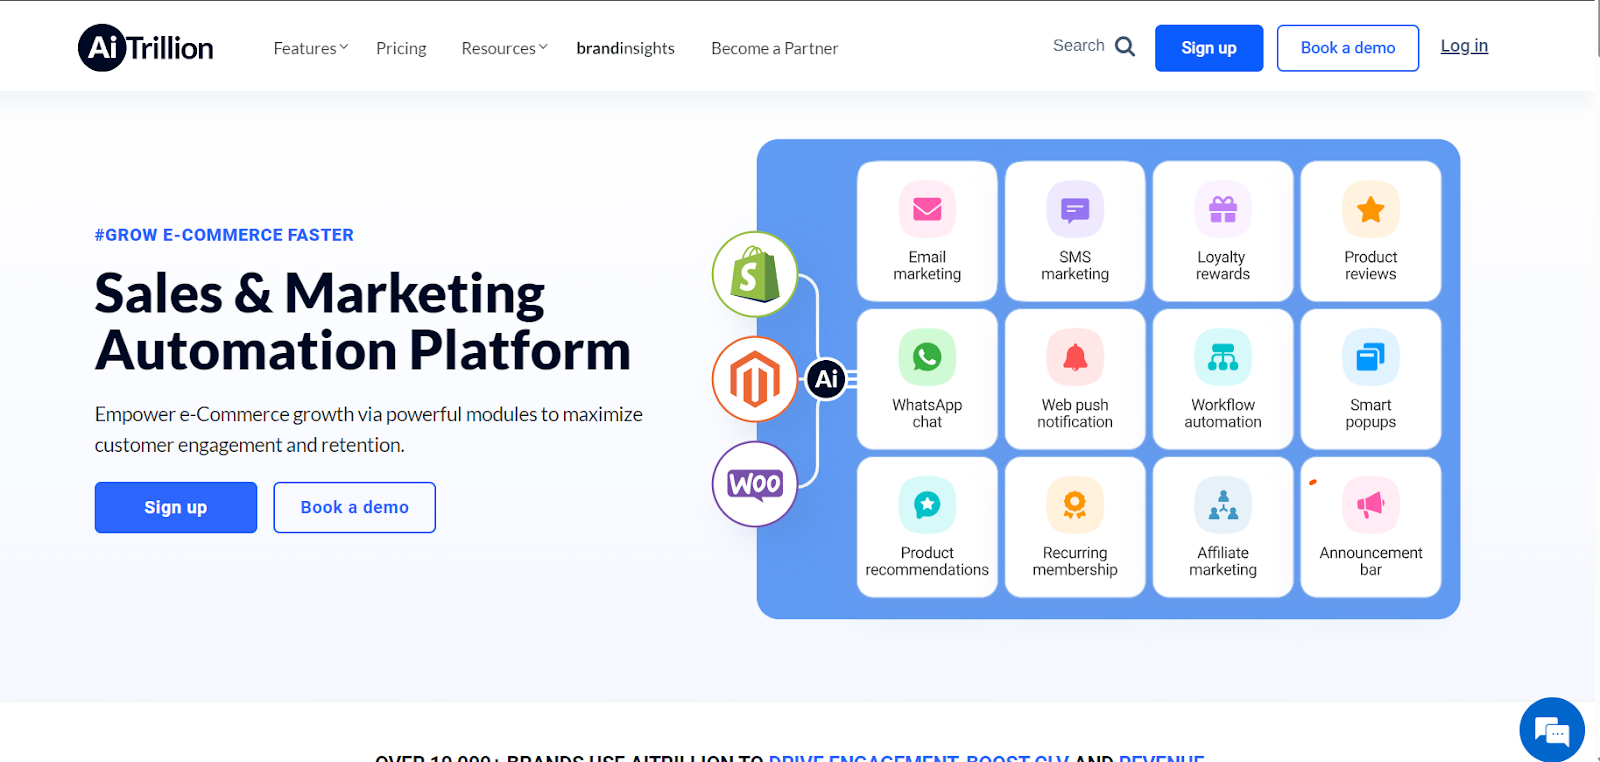Screen dimensions: 1600x762
Task: Open the live chat widget bubble
Action: point(1552,730)
